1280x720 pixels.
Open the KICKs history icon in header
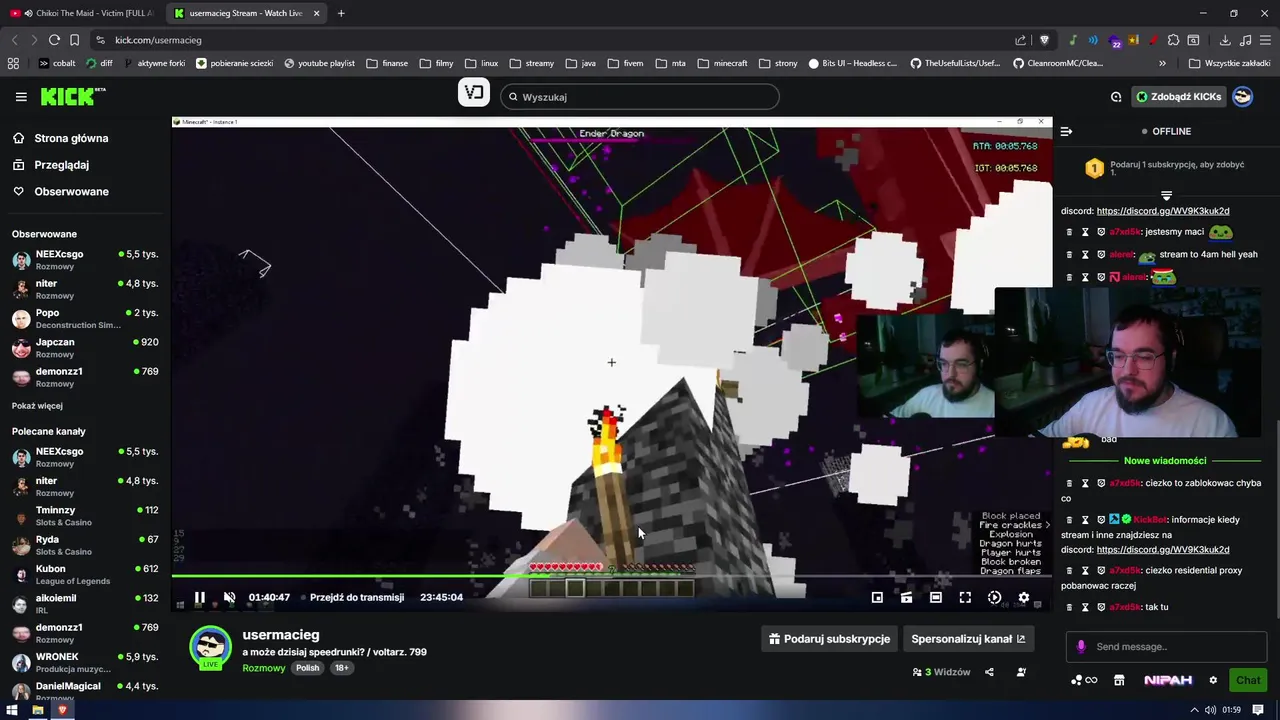click(x=1116, y=97)
